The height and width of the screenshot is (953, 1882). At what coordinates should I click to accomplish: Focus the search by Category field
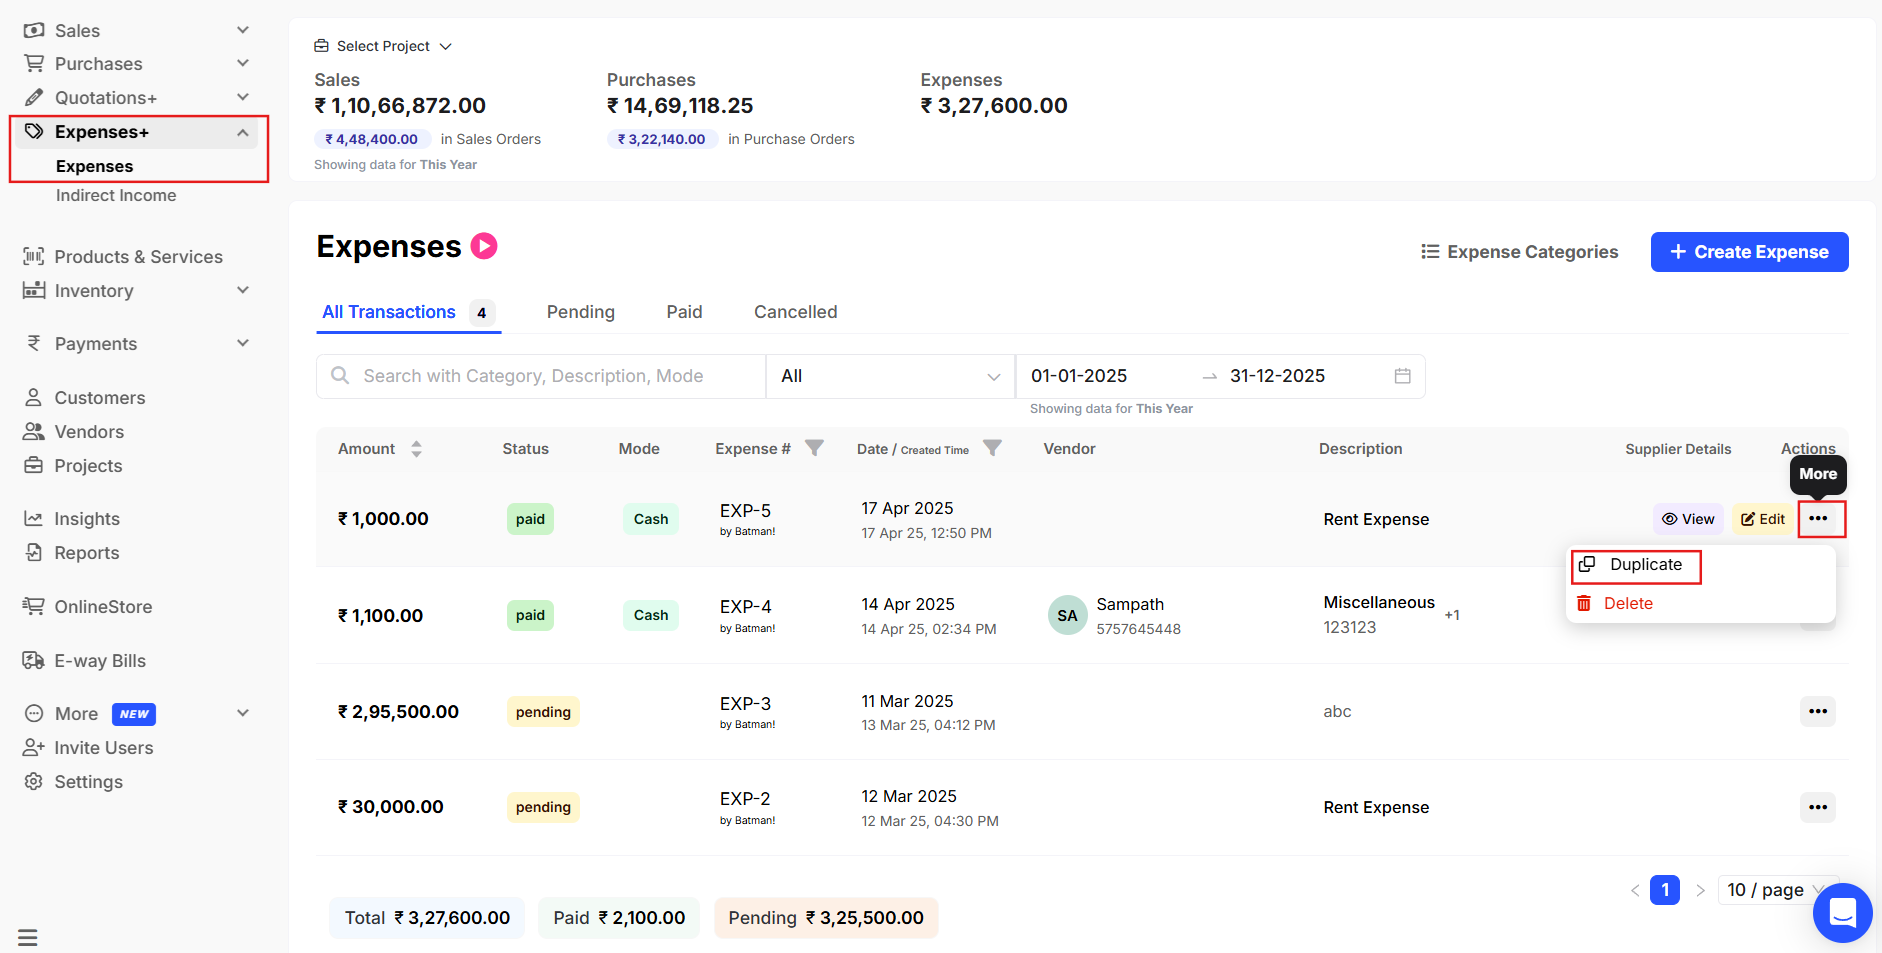[541, 376]
